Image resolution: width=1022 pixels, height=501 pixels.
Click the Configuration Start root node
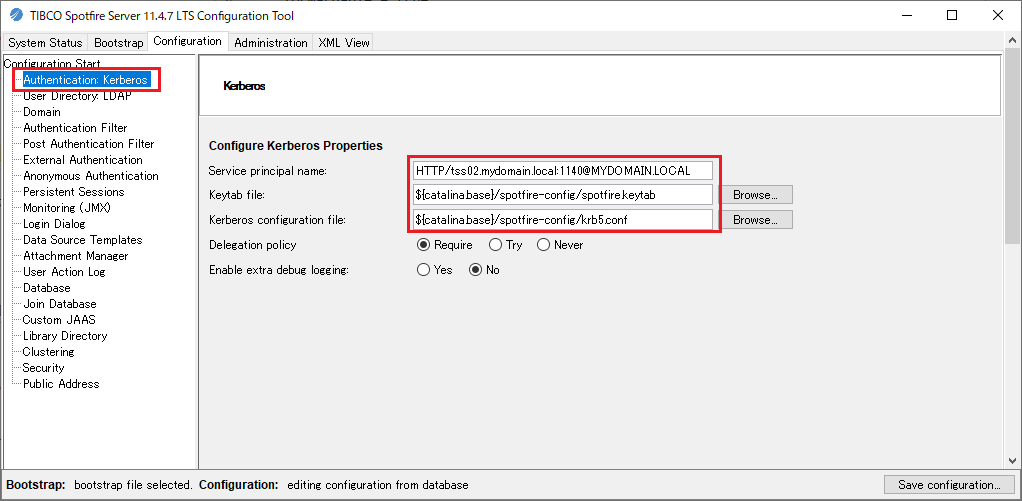coord(52,64)
